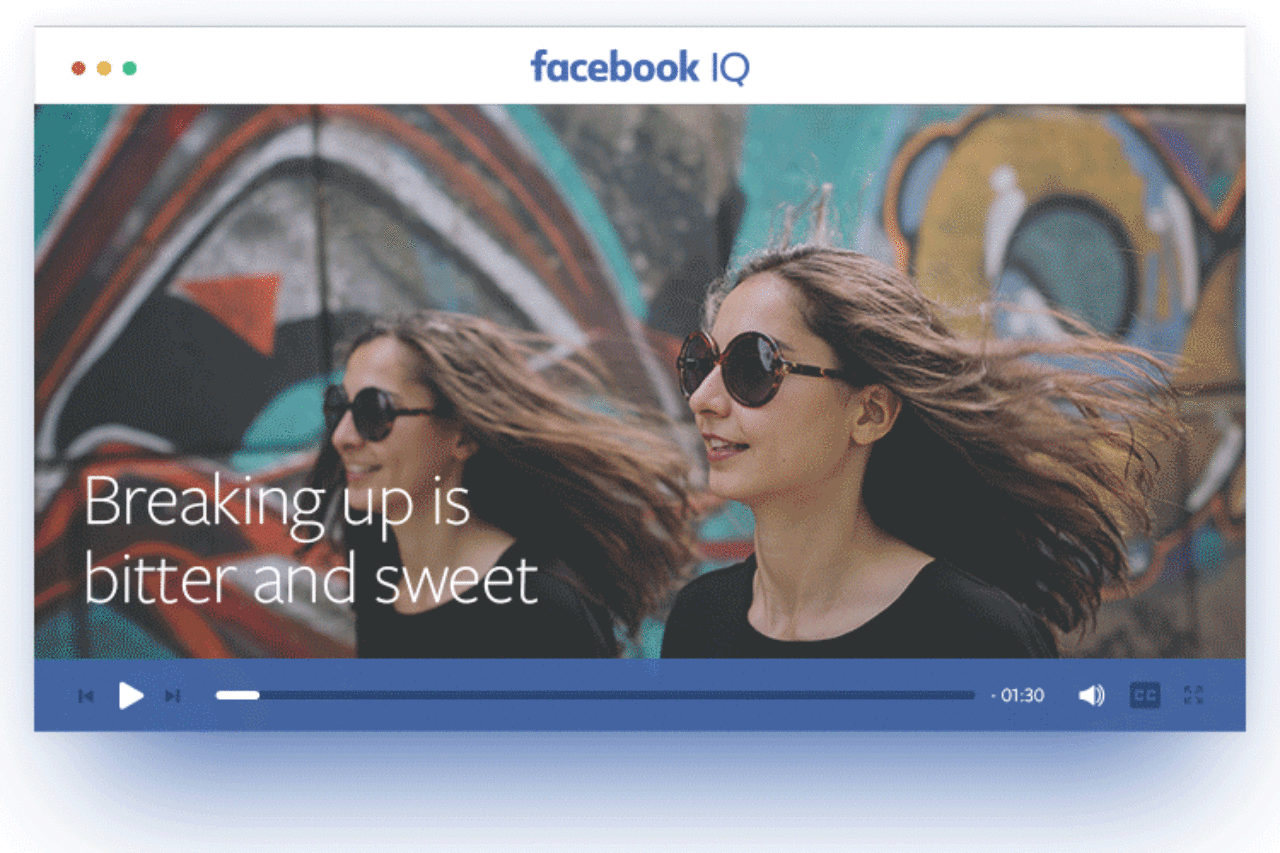Click the green window dot
This screenshot has width=1280, height=853.
(x=129, y=68)
